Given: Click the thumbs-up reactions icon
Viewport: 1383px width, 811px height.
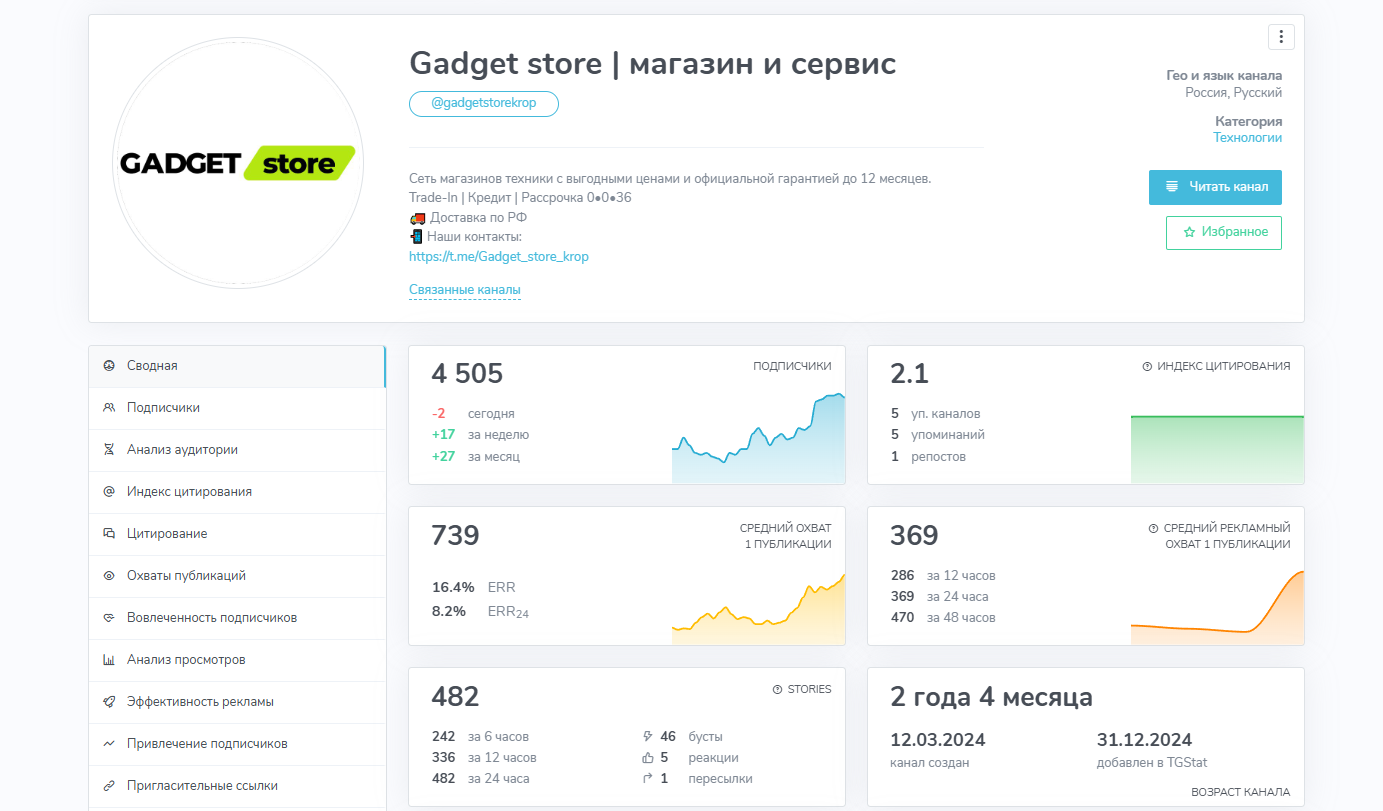Looking at the screenshot, I should point(648,758).
